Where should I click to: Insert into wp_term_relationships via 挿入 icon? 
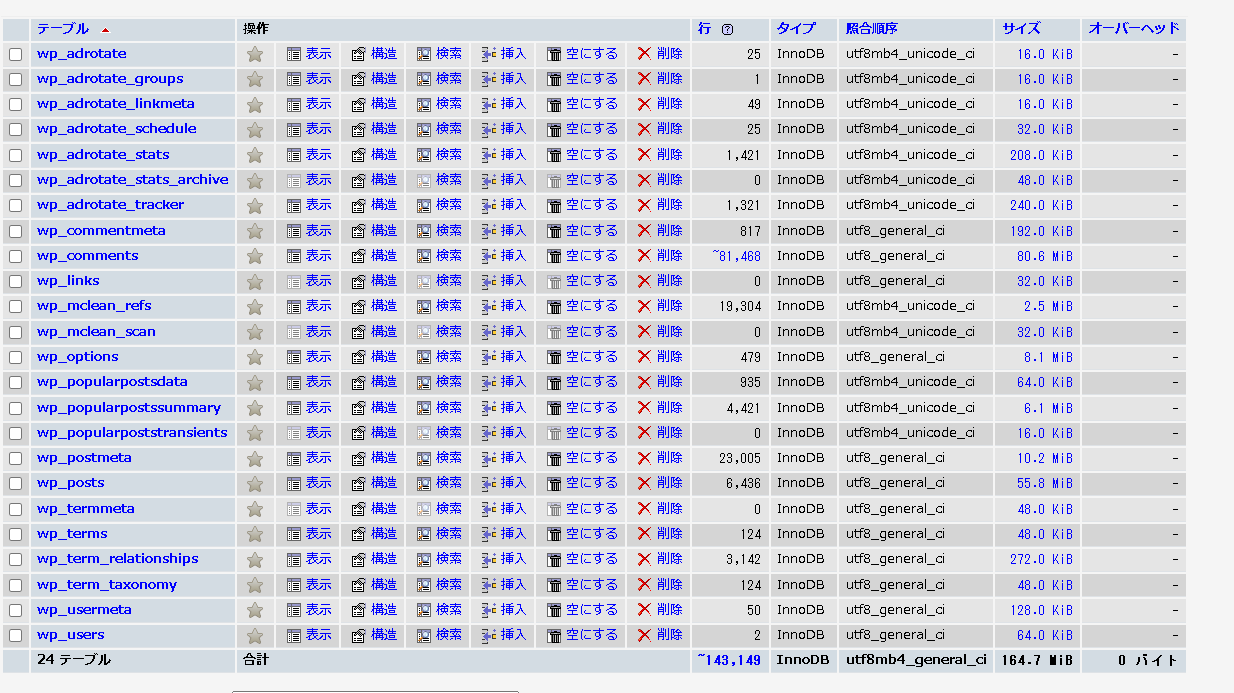489,559
